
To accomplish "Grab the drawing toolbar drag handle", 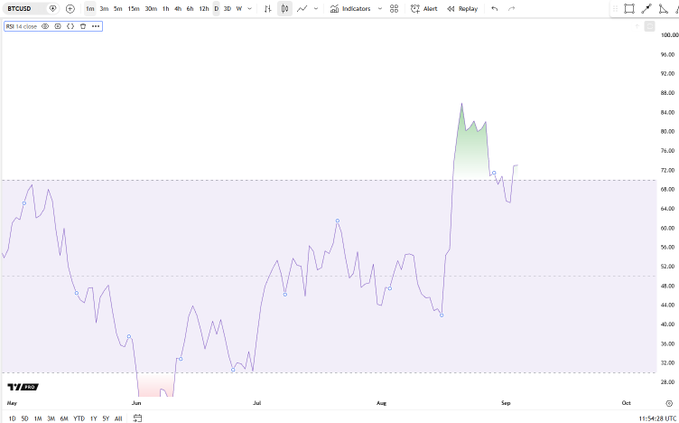I will (x=615, y=9).
